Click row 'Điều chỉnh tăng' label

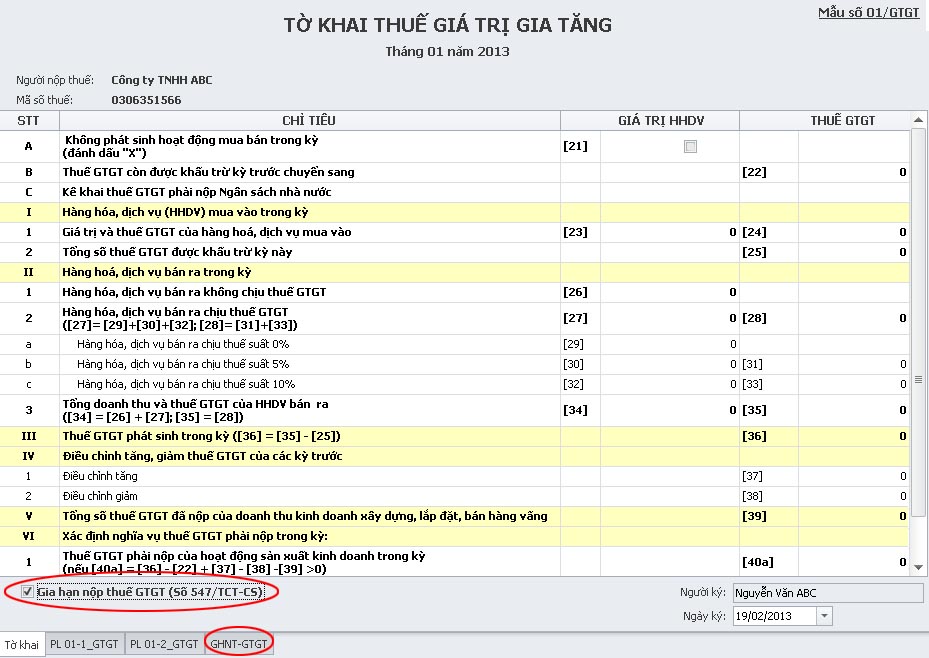click(x=100, y=476)
